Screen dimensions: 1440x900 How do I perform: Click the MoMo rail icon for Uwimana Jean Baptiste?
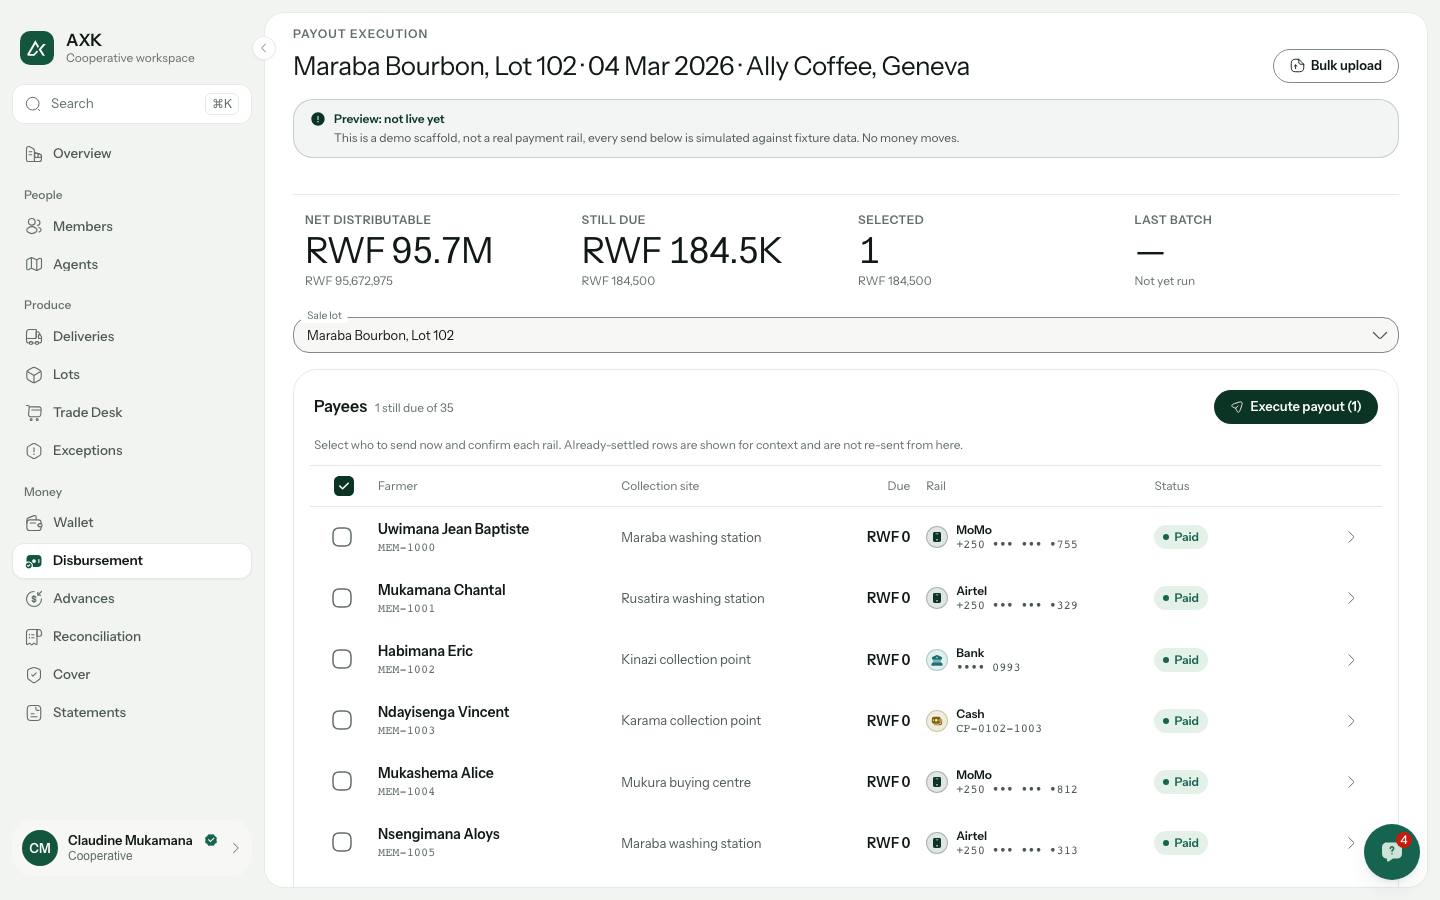936,537
